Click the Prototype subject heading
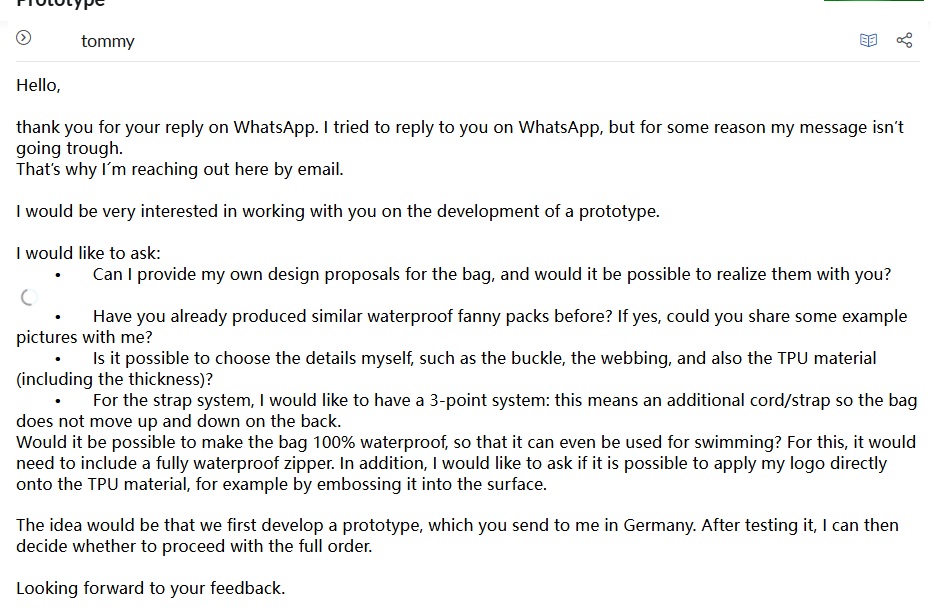 point(60,3)
